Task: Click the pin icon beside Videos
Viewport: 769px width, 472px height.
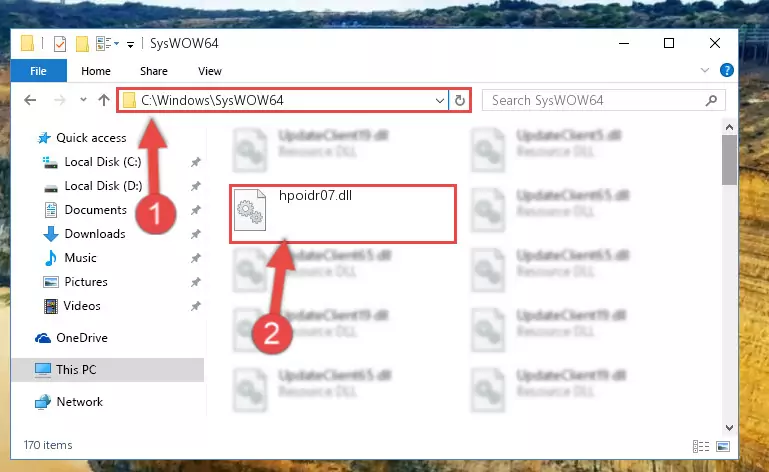Action: (196, 306)
